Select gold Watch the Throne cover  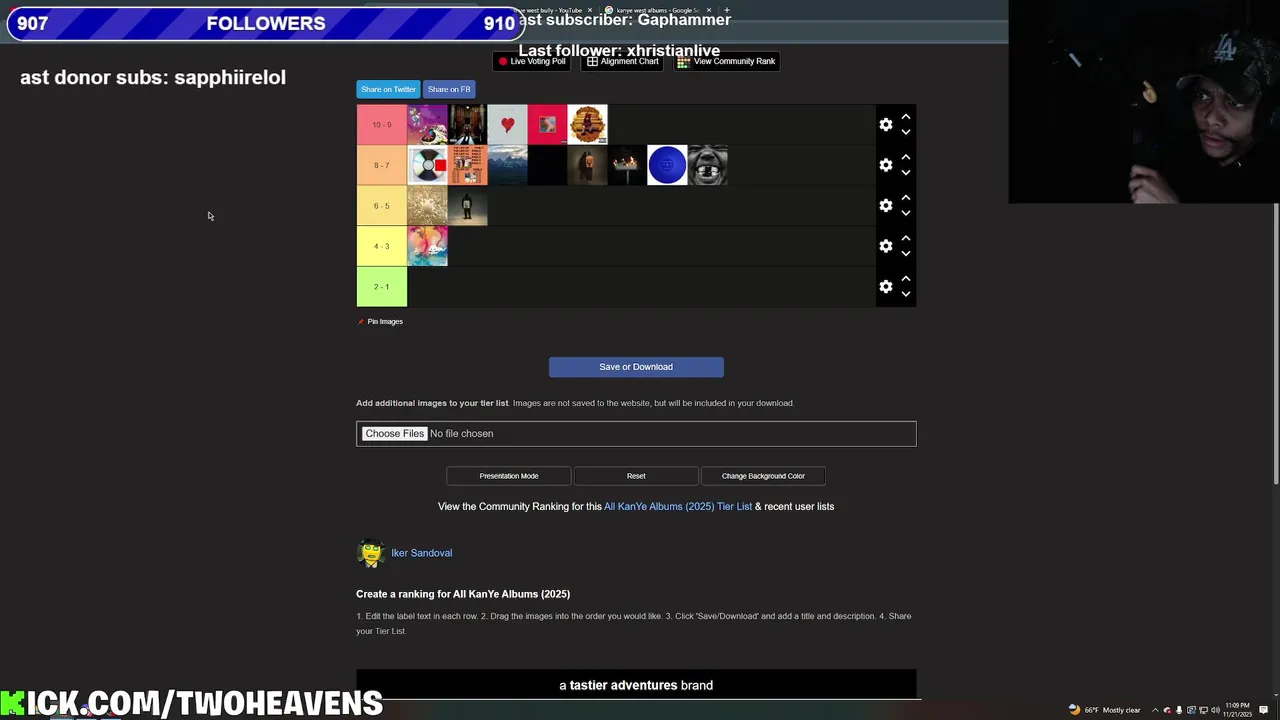tap(427, 206)
